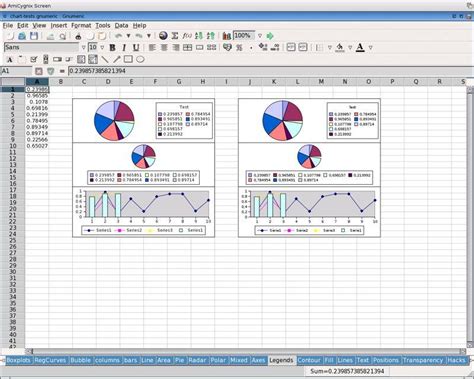This screenshot has height=379, width=474.
Task: Click the Cancel edit button in formula bar
Action: [39, 71]
